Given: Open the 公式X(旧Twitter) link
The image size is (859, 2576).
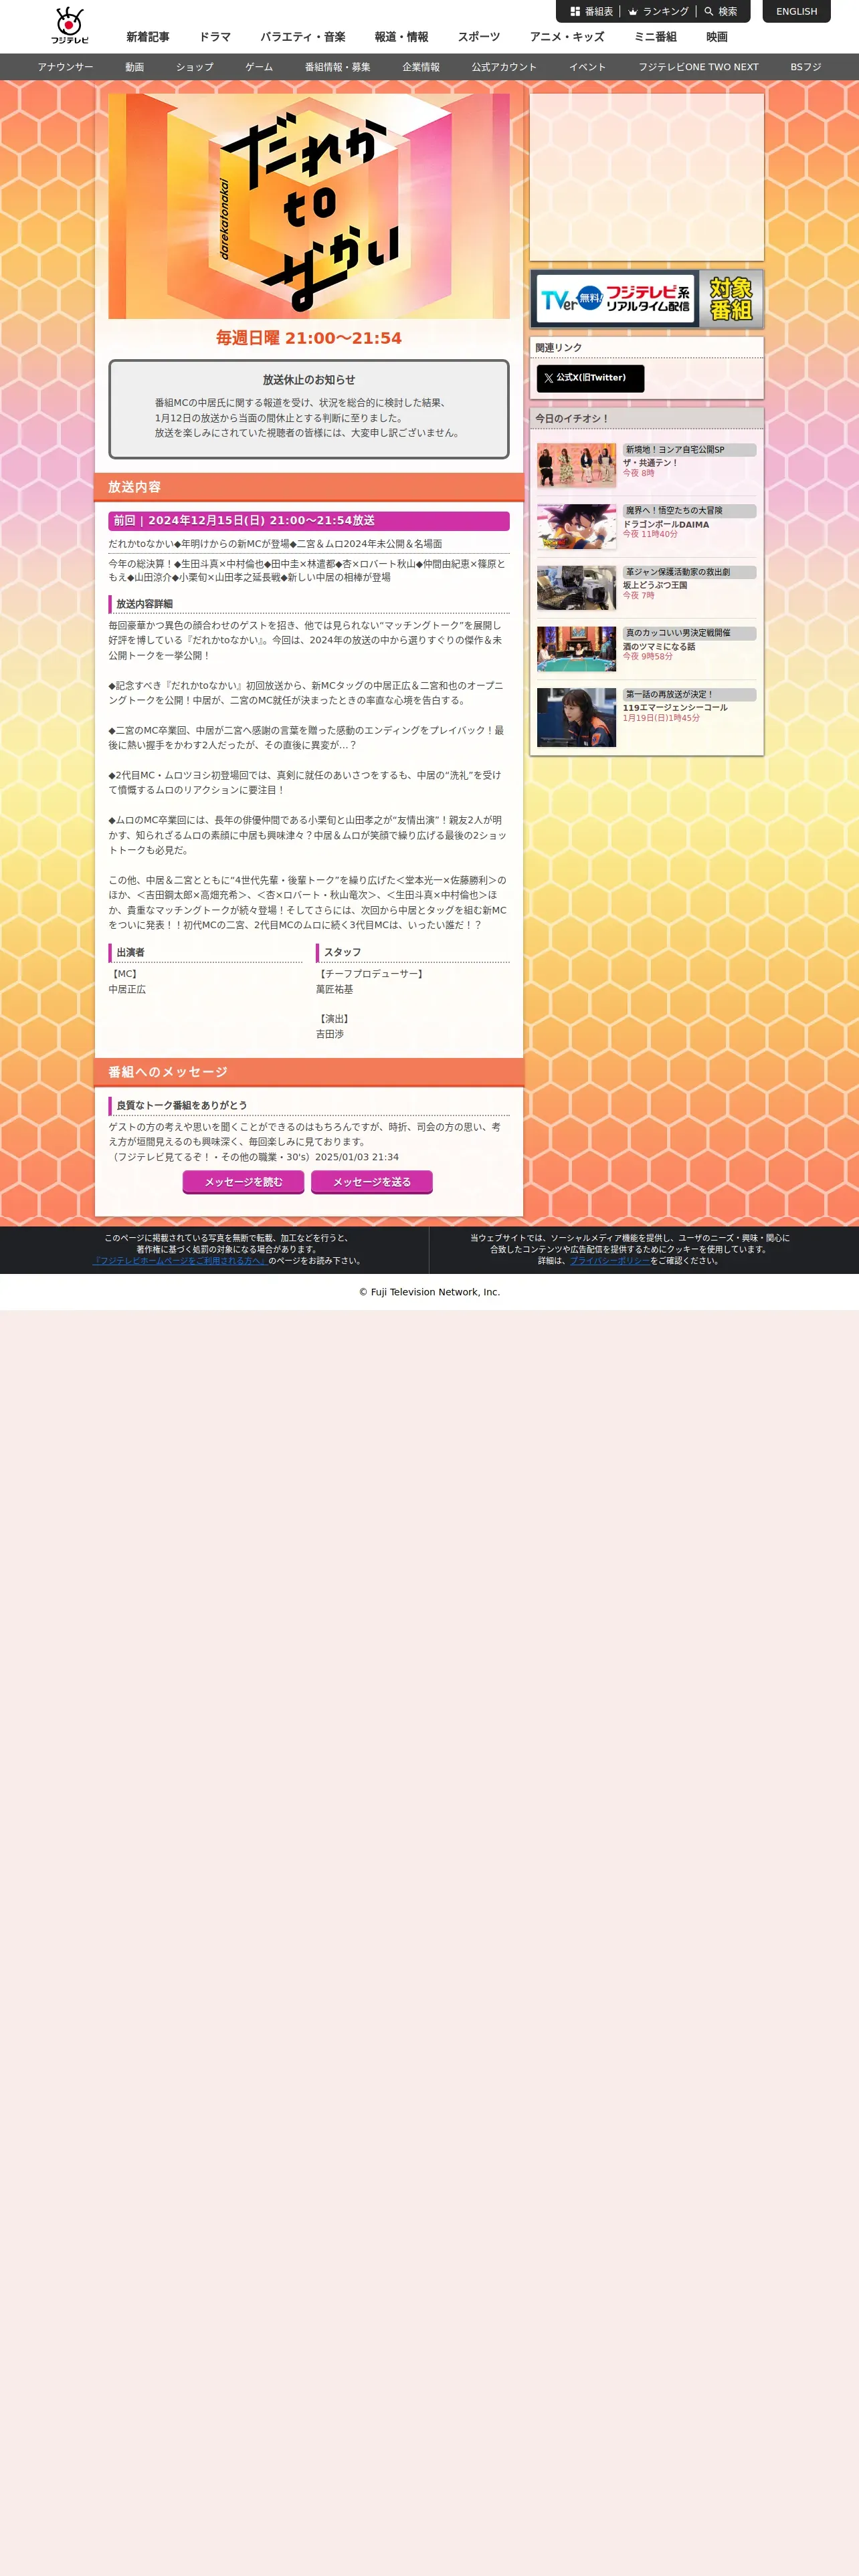Looking at the screenshot, I should point(590,378).
